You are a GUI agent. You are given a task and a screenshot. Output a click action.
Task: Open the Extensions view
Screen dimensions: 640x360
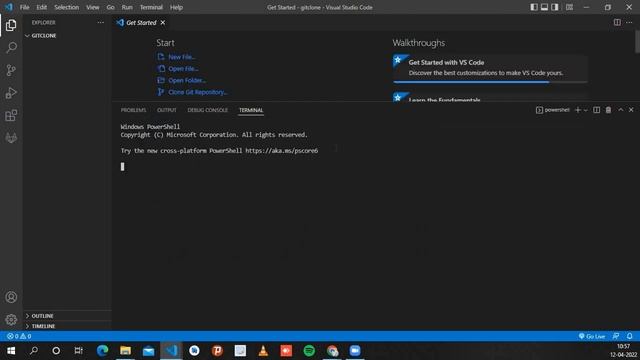coord(11,116)
